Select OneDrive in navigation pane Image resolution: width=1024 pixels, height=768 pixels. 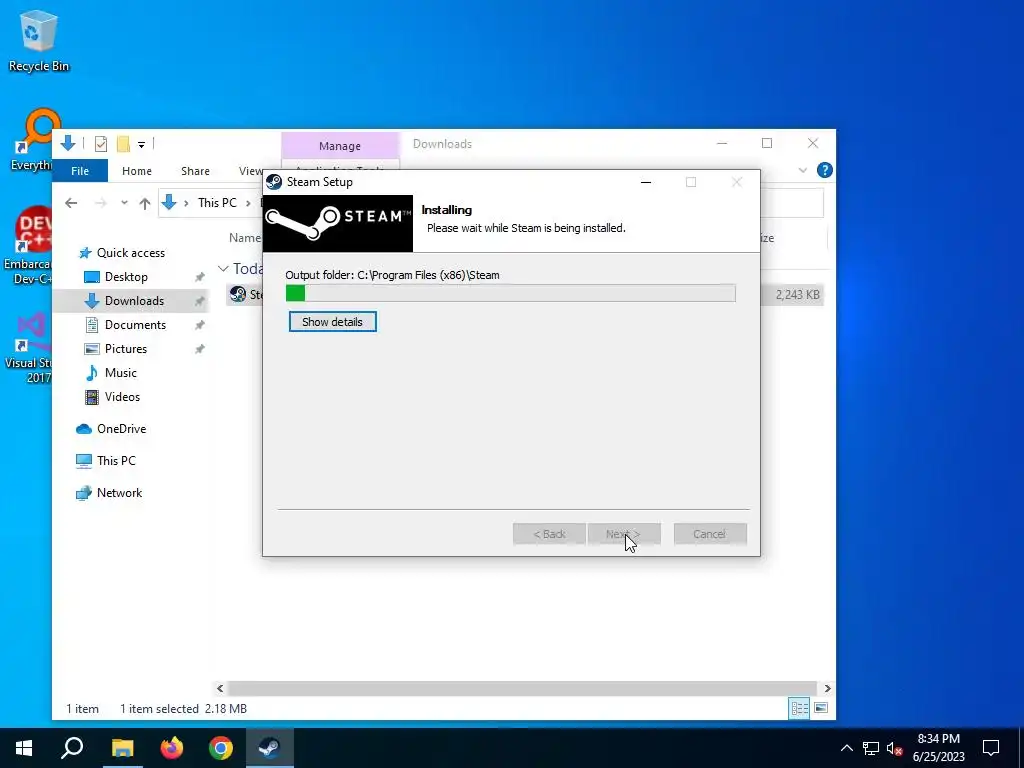click(x=121, y=429)
